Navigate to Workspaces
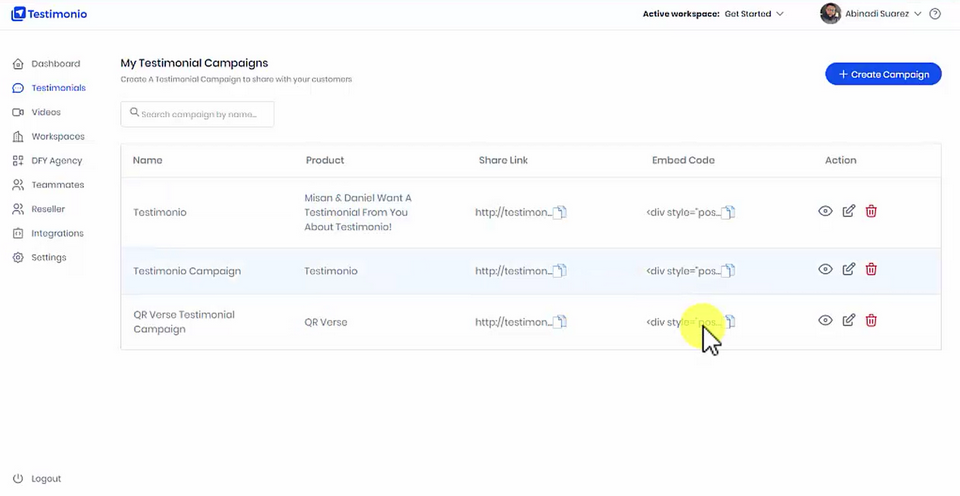The width and height of the screenshot is (960, 496). (x=49, y=137)
